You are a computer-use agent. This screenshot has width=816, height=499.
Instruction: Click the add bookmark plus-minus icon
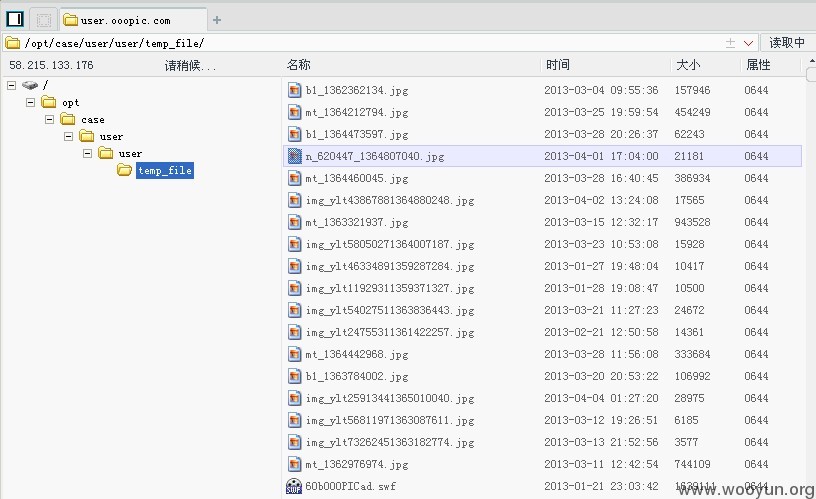(731, 43)
